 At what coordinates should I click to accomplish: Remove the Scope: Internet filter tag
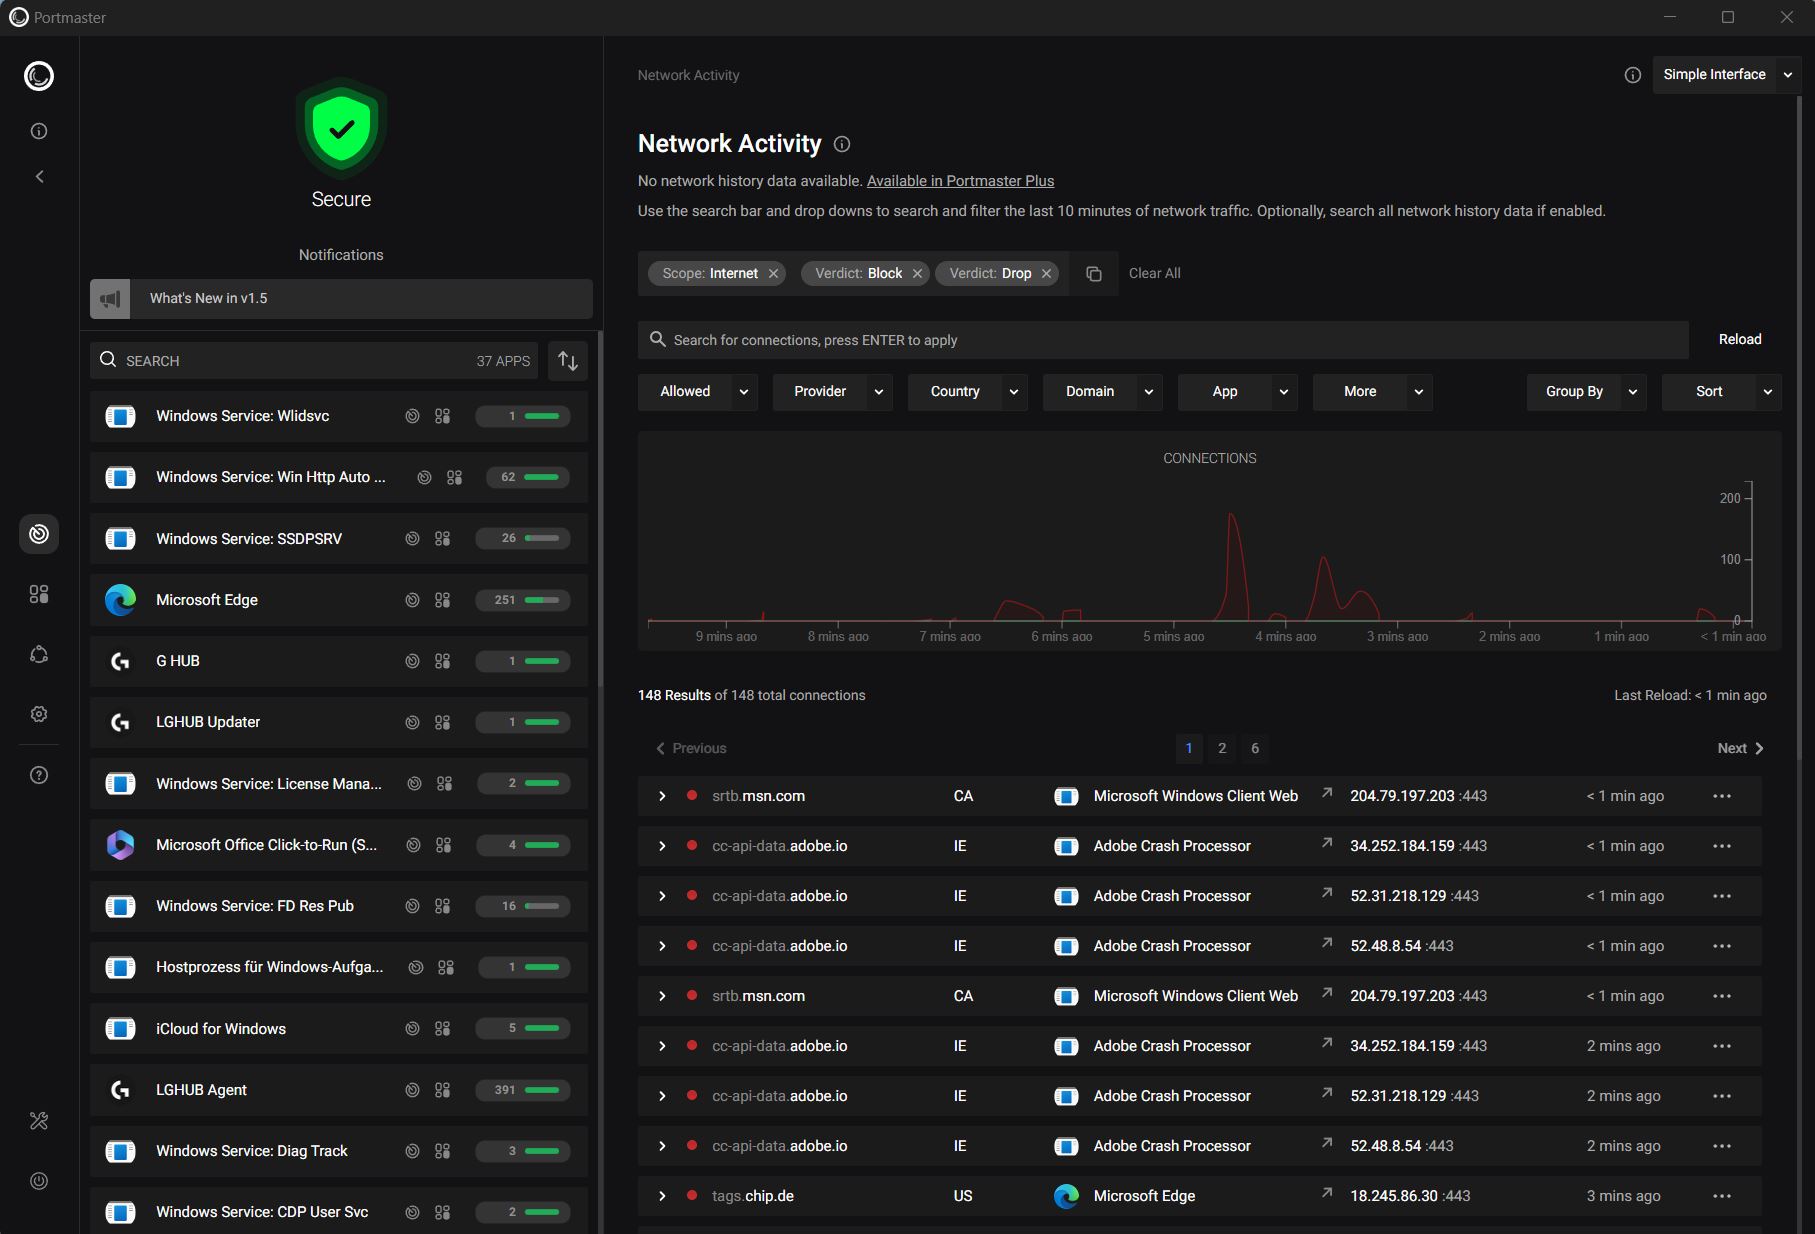pos(773,274)
